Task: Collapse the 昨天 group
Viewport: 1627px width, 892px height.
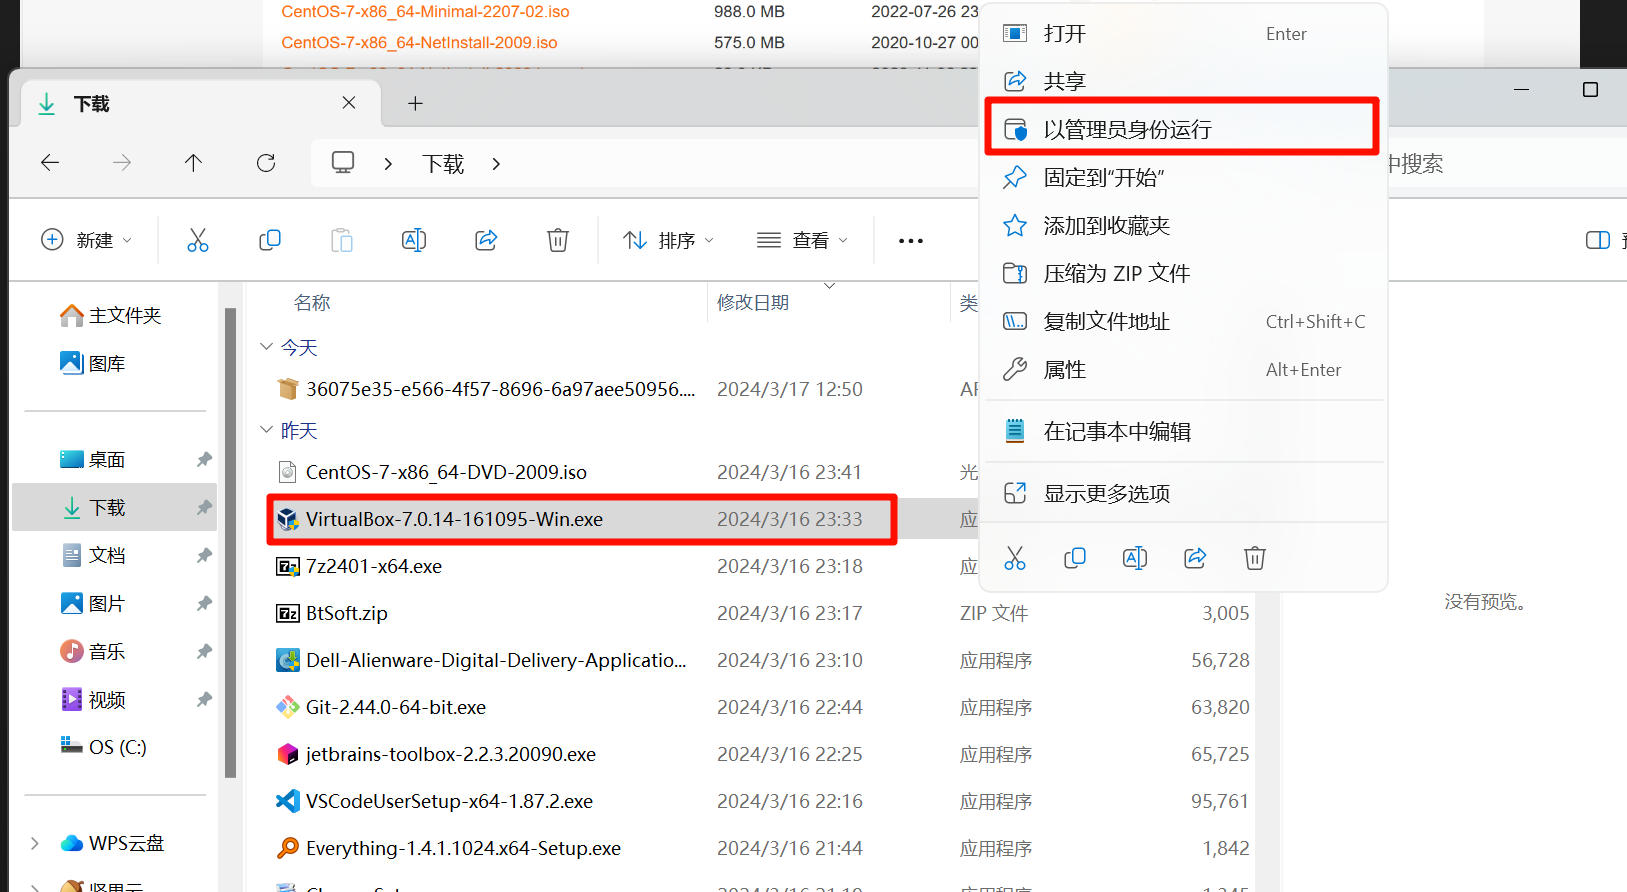Action: point(266,430)
